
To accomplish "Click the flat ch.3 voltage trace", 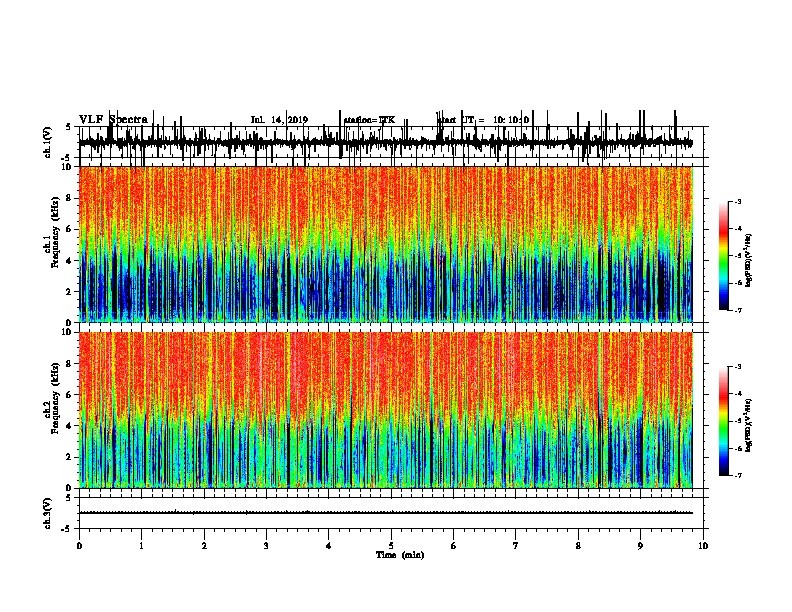I will [x=386, y=513].
